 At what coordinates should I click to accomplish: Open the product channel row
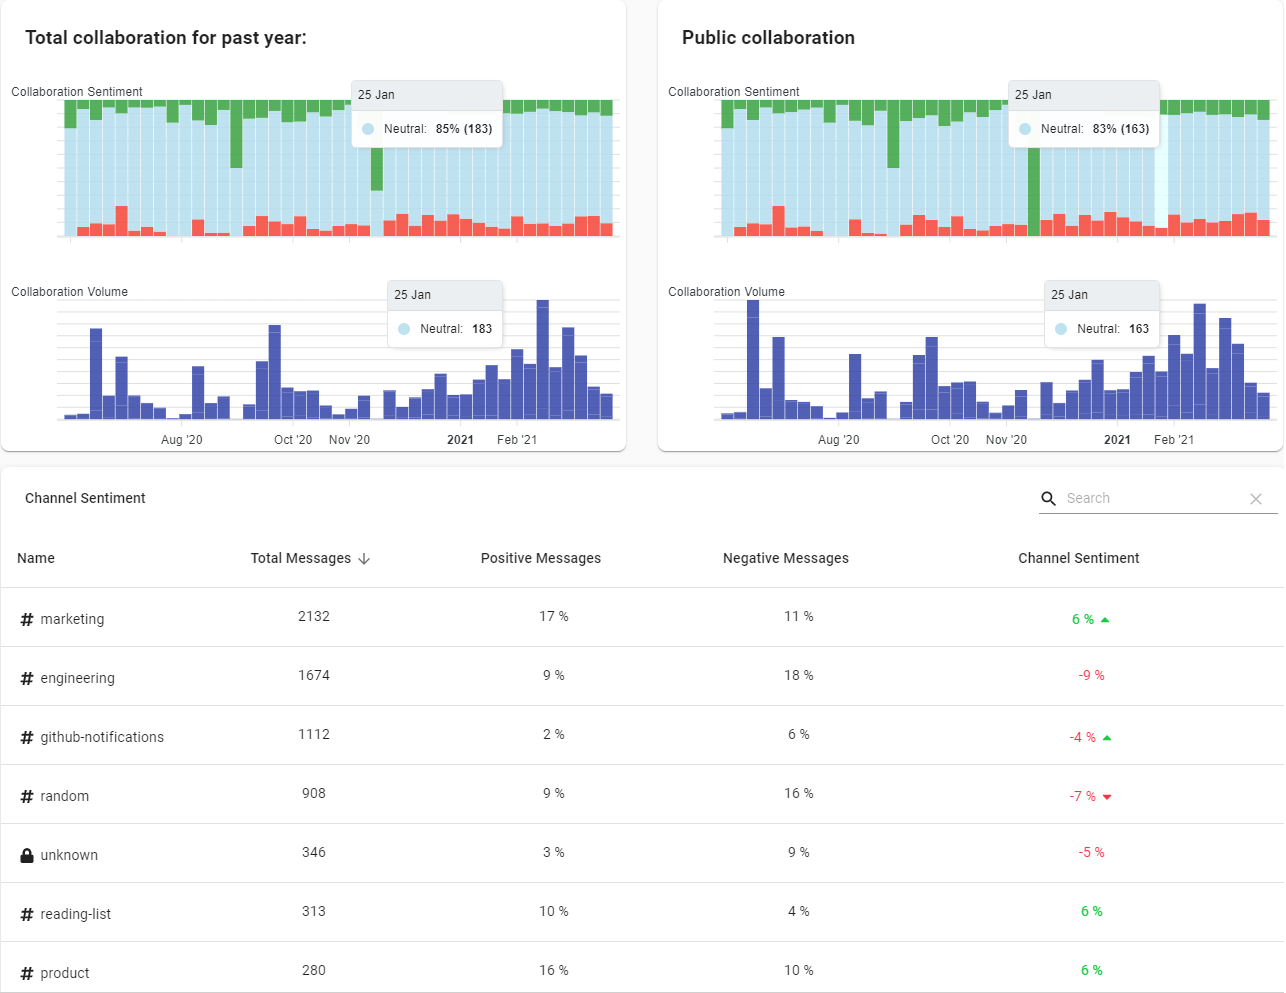65,973
